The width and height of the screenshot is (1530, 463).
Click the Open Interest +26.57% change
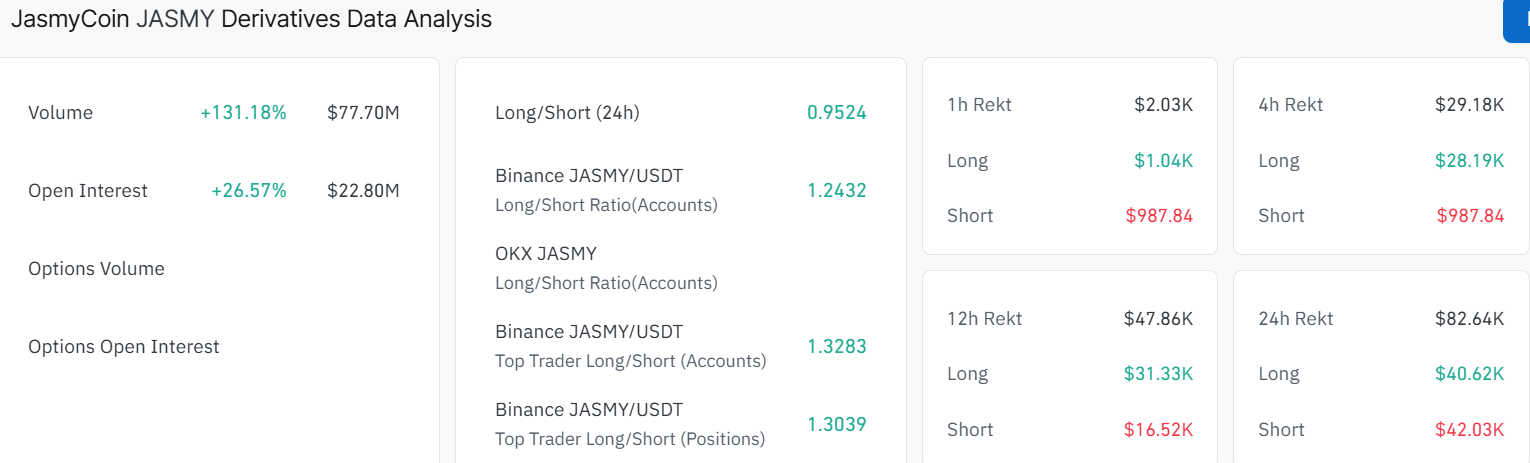(248, 191)
